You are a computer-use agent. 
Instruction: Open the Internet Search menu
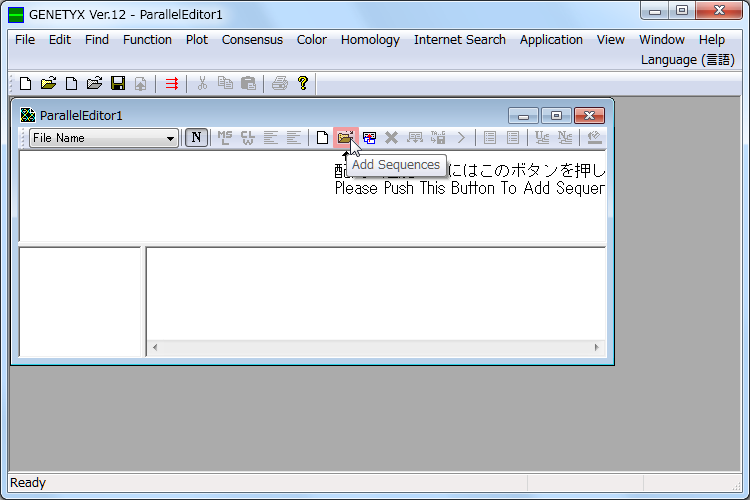click(460, 40)
